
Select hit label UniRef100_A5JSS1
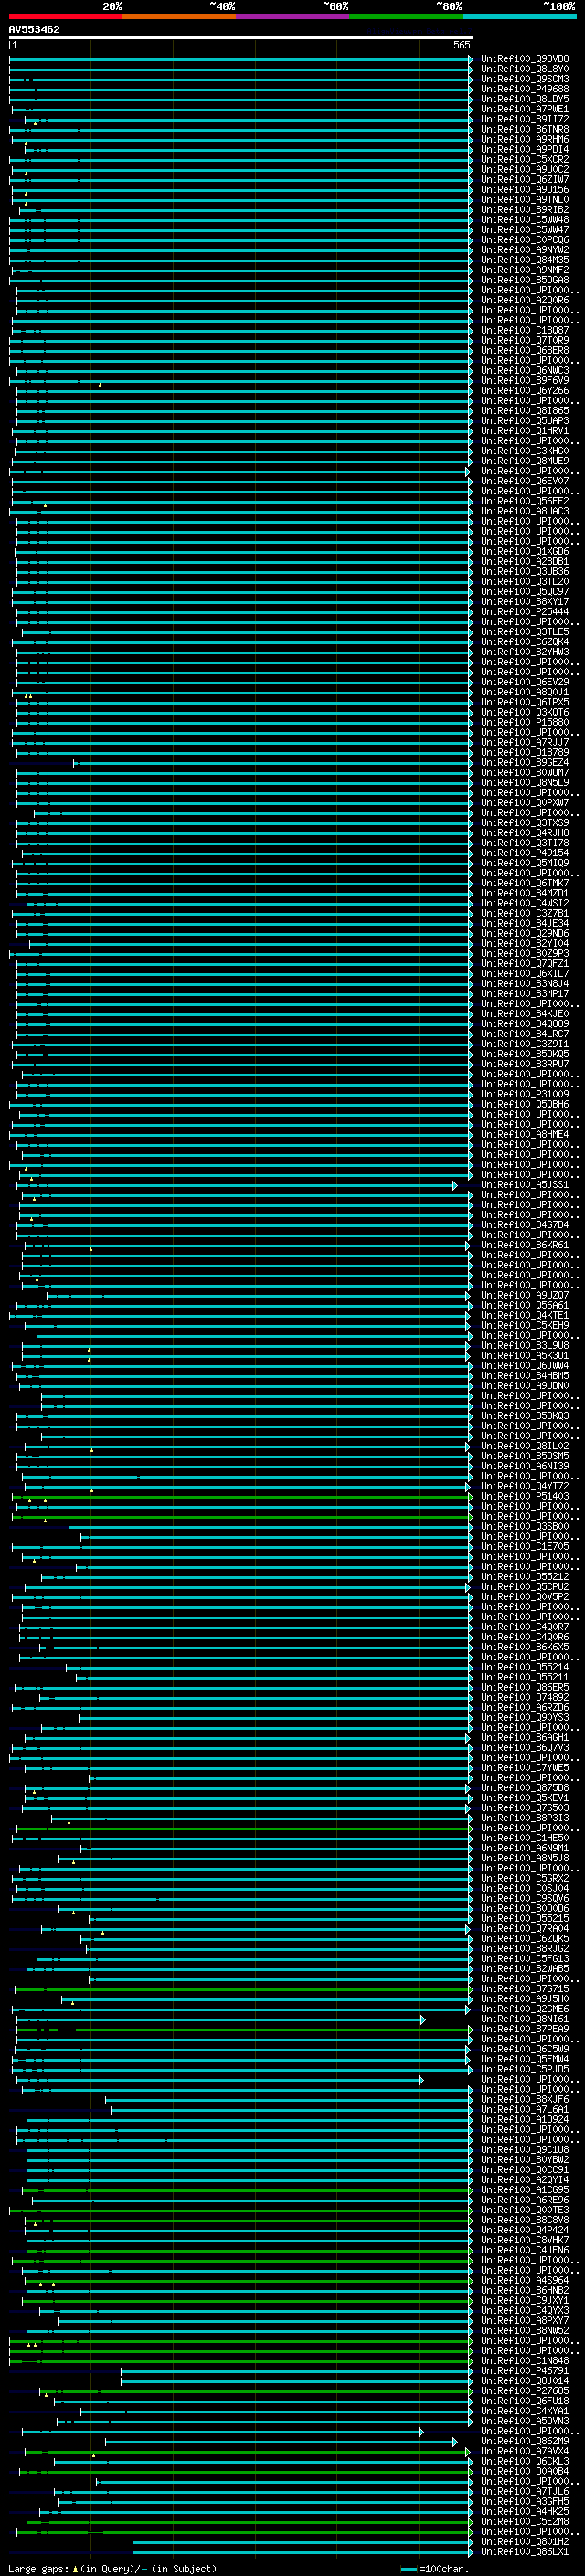tap(525, 1185)
